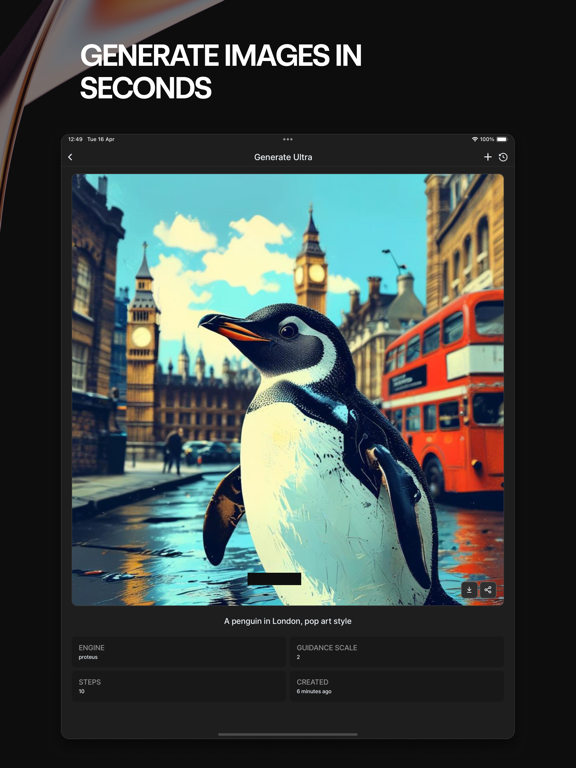Tap the home indicator bar
This screenshot has height=768, width=576.
[x=288, y=734]
